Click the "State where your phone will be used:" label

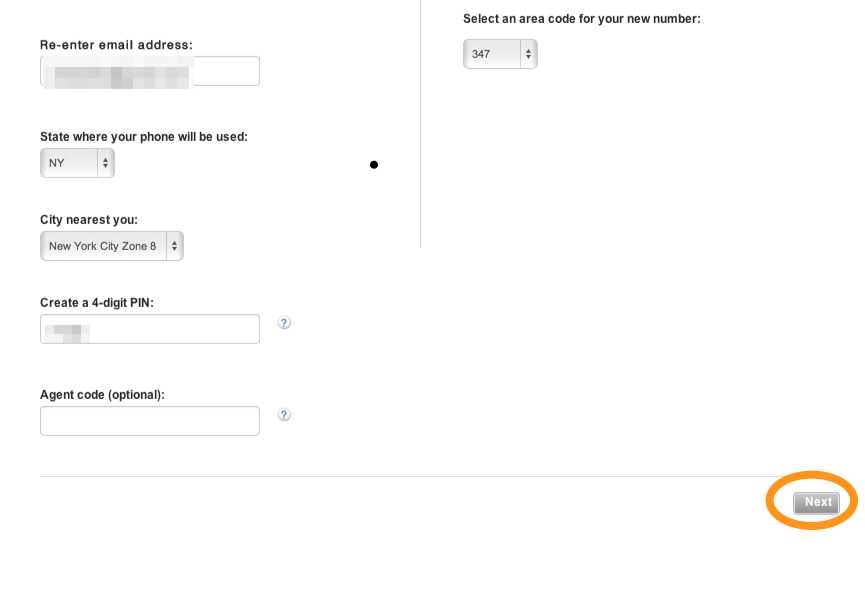[x=144, y=137]
